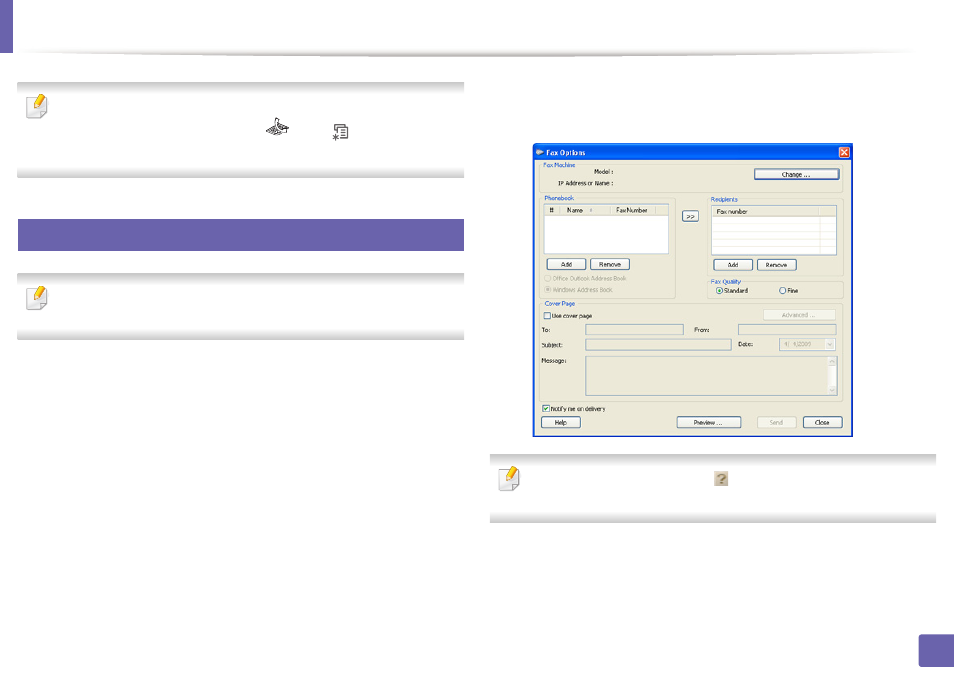Click the Fax number header in Recipients
This screenshot has height=674, width=954.
coord(765,212)
